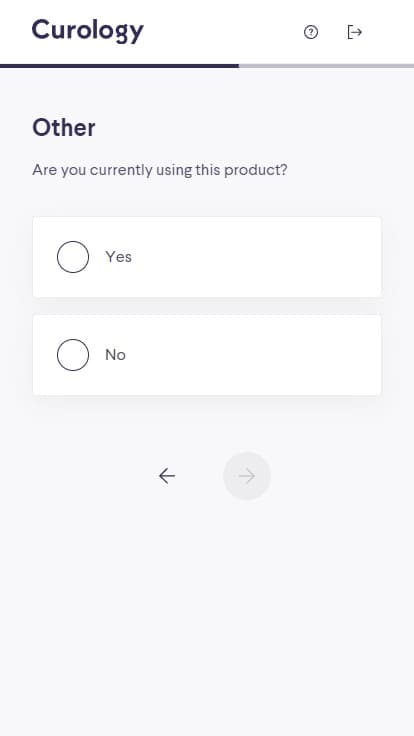Advance to the next question
The image size is (414, 736).
click(247, 476)
